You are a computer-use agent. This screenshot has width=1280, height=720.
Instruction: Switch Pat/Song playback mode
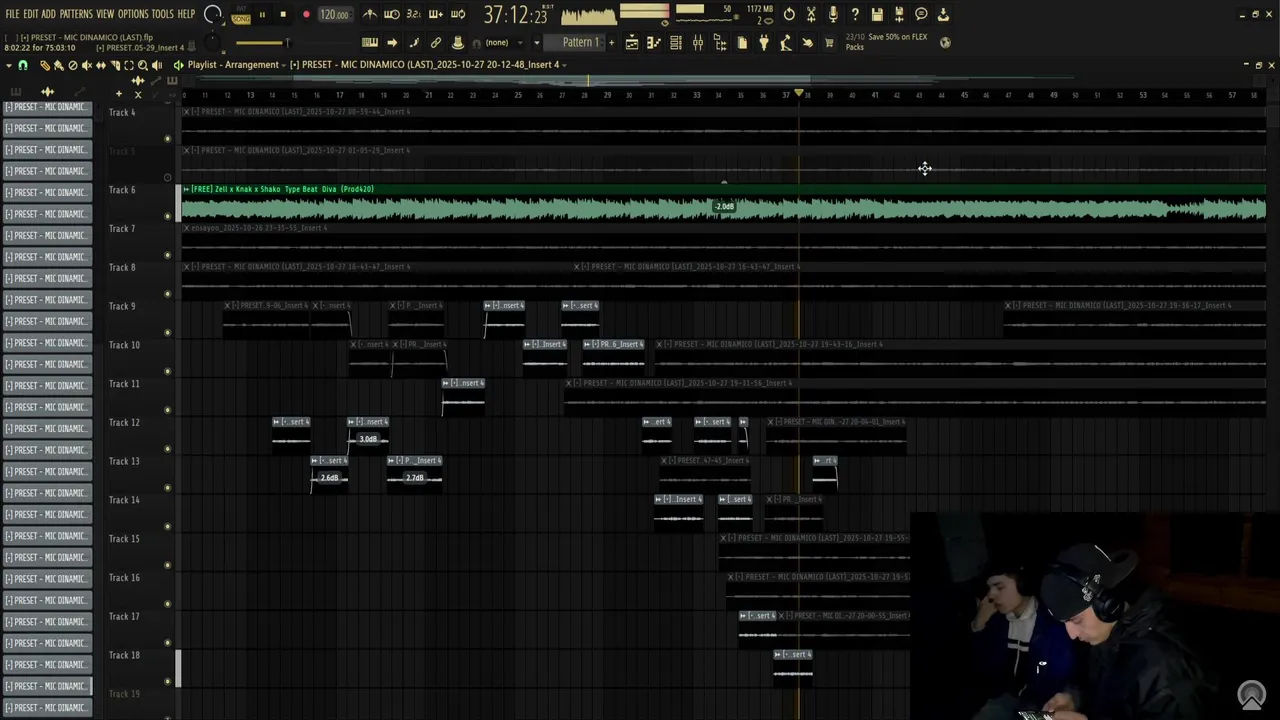click(241, 15)
